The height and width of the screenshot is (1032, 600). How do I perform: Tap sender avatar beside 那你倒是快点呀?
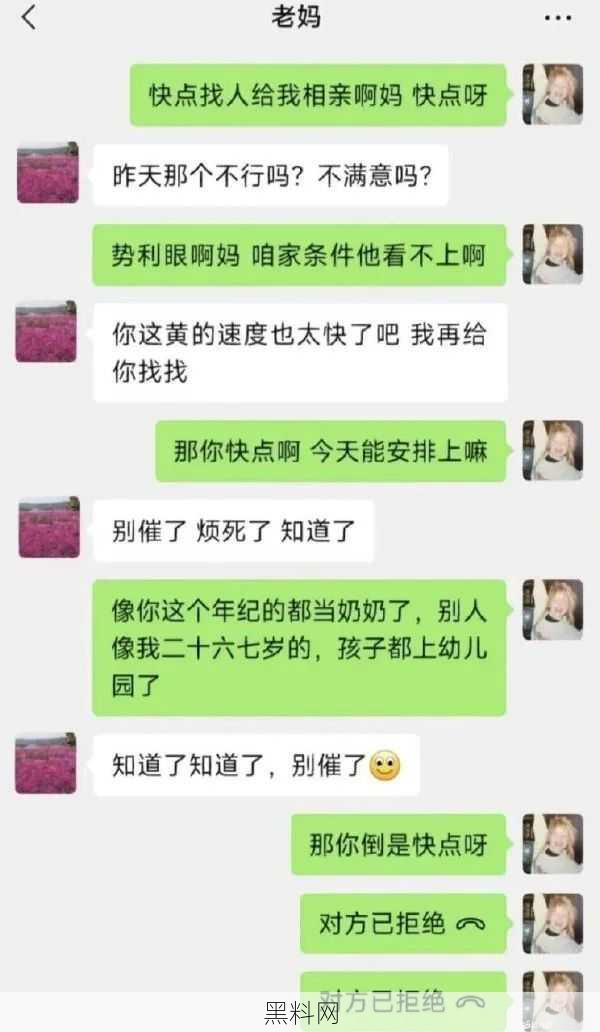(x=553, y=844)
